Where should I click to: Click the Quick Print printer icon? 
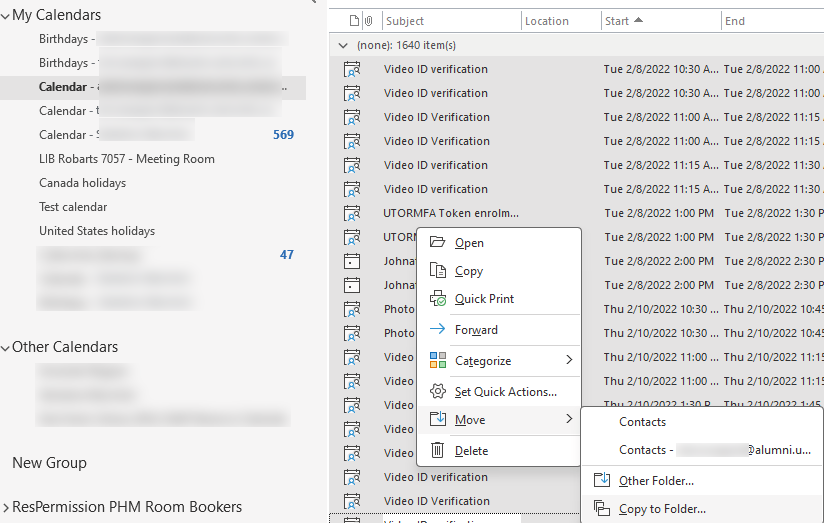click(x=437, y=299)
